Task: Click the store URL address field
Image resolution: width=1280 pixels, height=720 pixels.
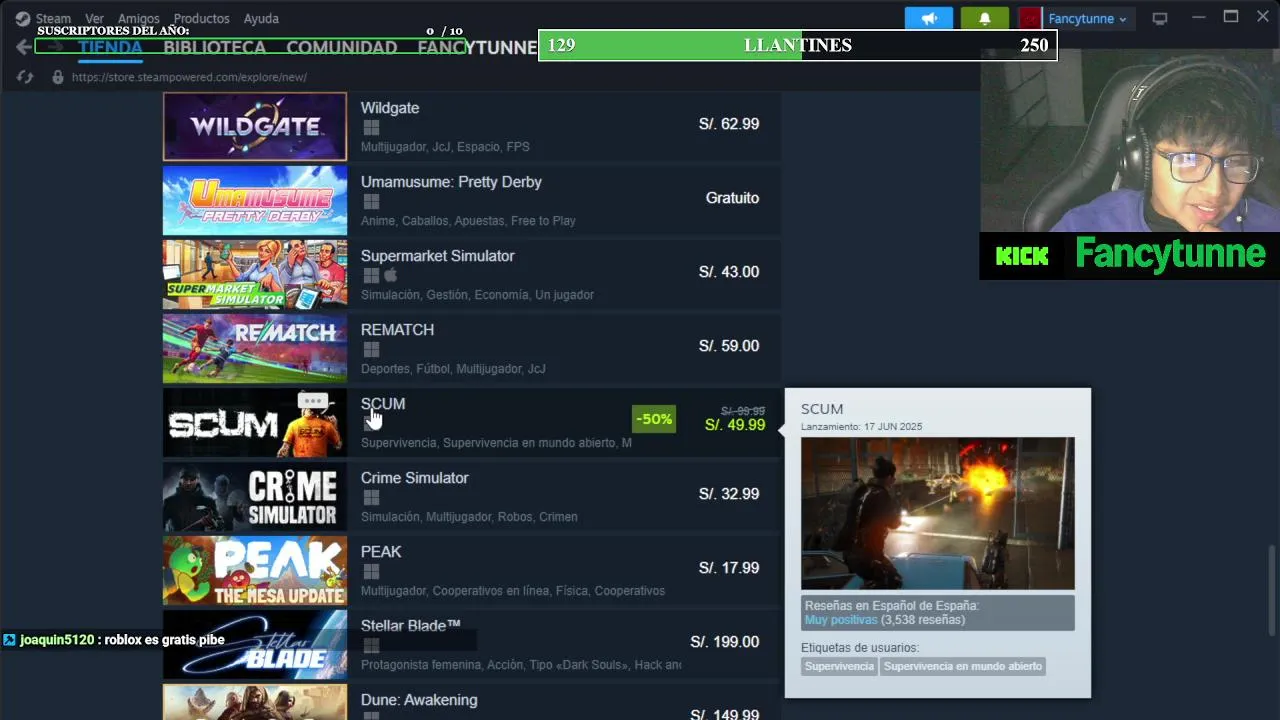Action: 189,77
